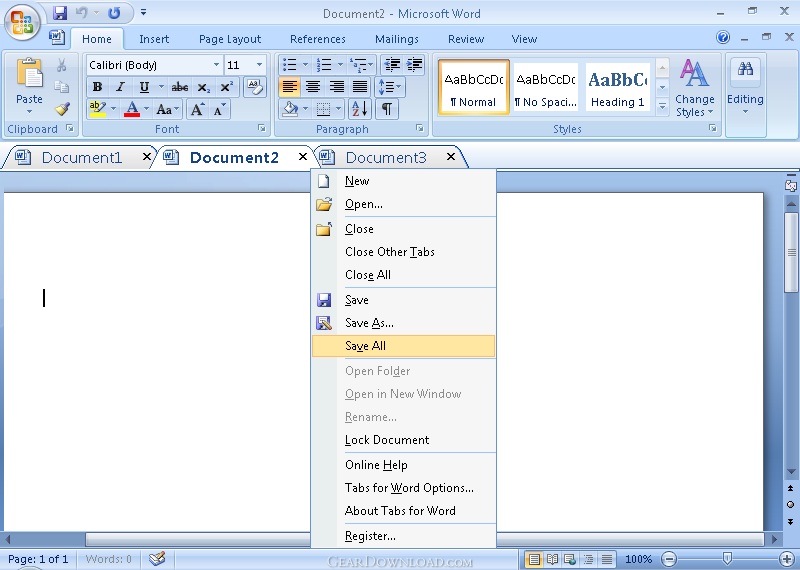Click the Bullets list icon

[289, 65]
